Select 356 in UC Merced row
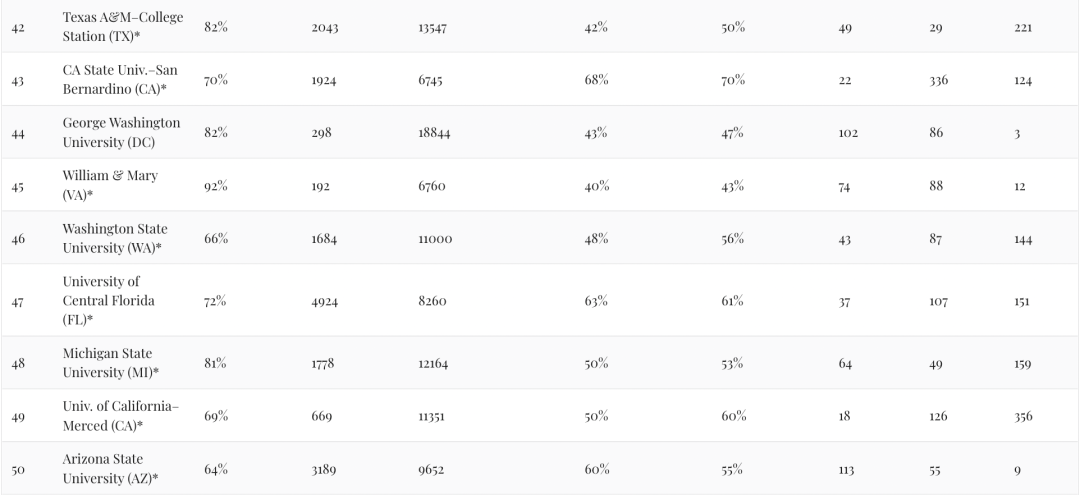 pyautogui.click(x=1022, y=416)
